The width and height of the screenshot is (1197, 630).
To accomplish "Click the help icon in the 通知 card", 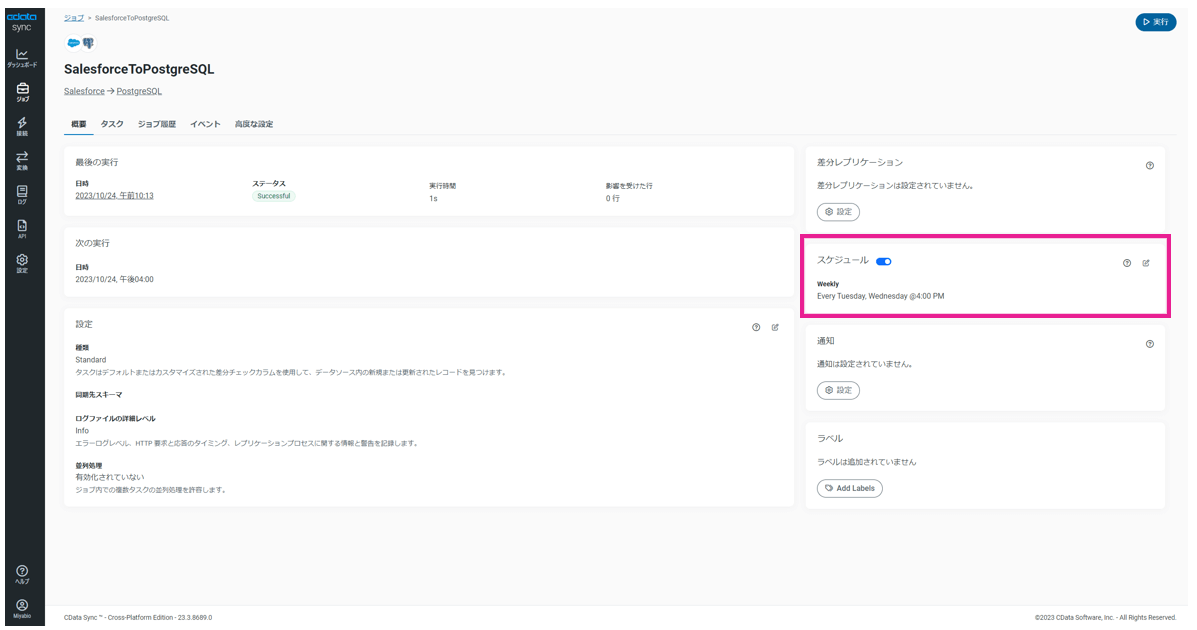I will tap(1149, 344).
